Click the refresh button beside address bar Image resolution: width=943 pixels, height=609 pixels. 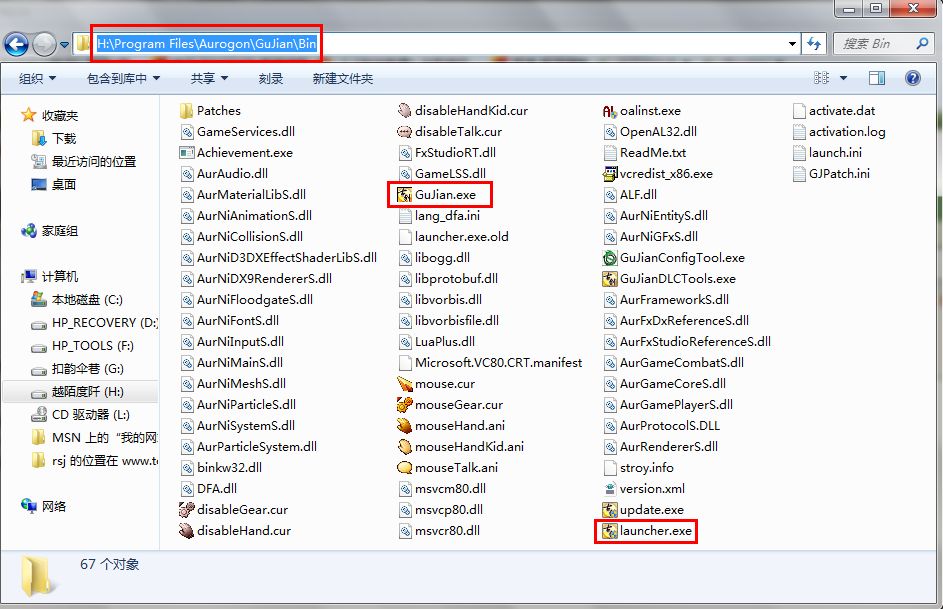(x=814, y=44)
